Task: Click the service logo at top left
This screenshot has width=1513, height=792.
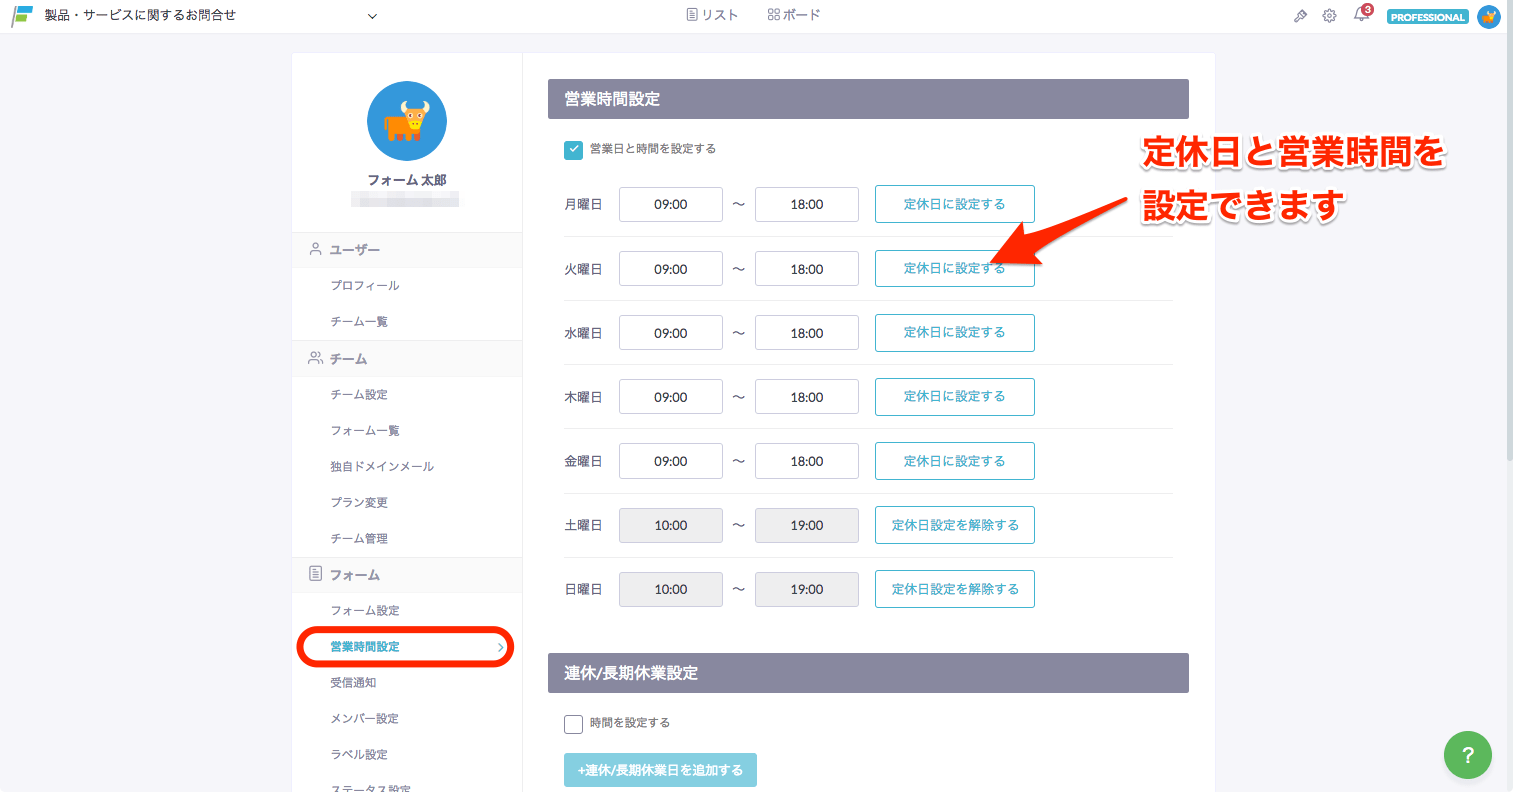Action: [21, 14]
